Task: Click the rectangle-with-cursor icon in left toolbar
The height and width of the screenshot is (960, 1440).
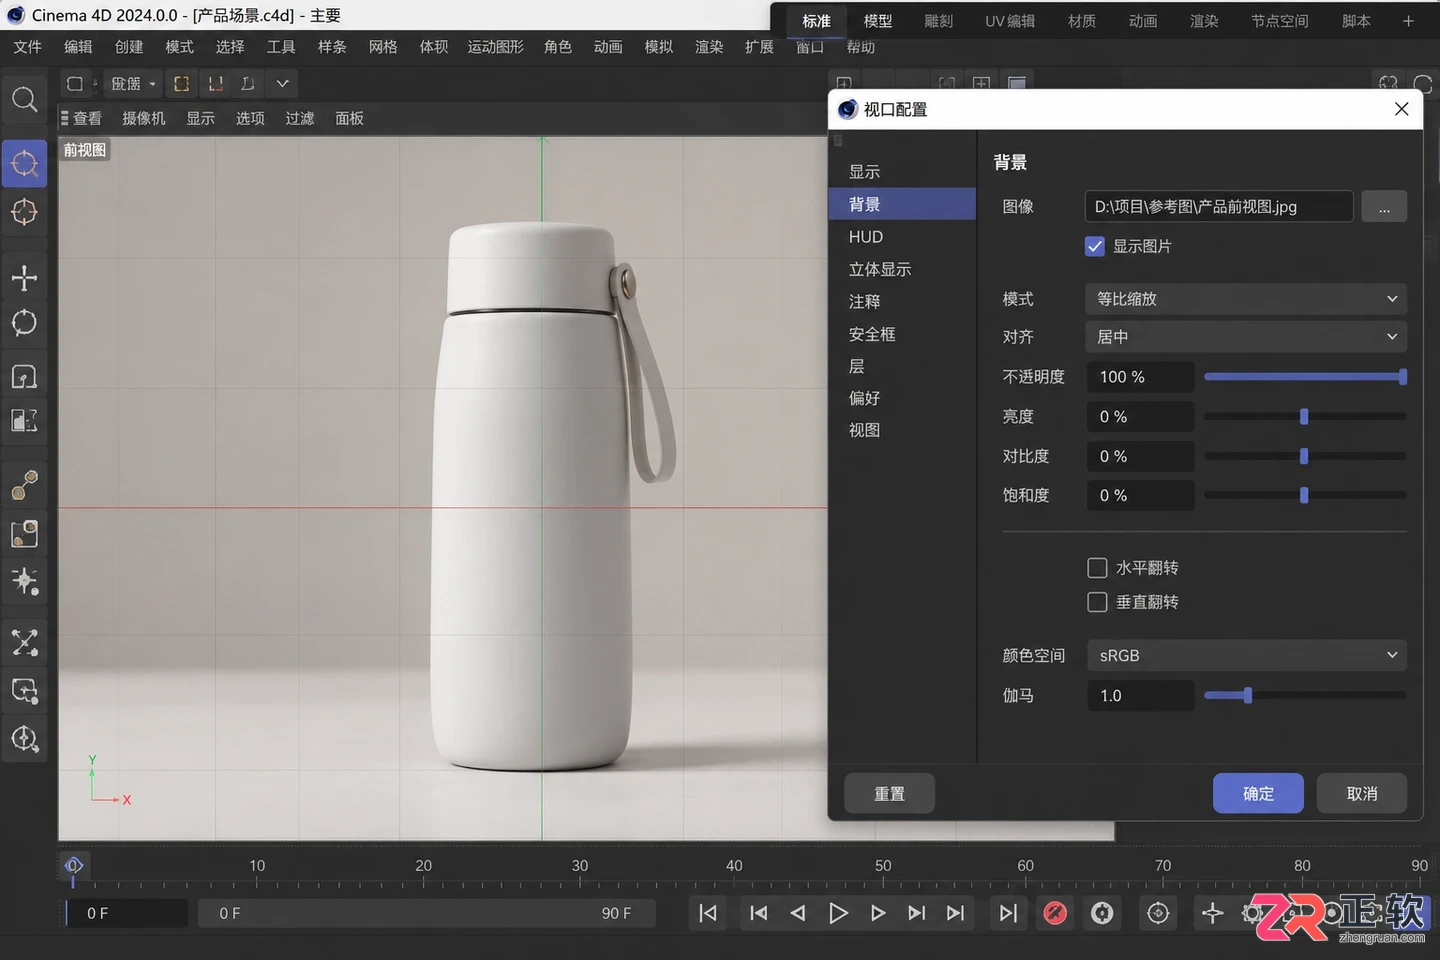Action: pos(24,690)
